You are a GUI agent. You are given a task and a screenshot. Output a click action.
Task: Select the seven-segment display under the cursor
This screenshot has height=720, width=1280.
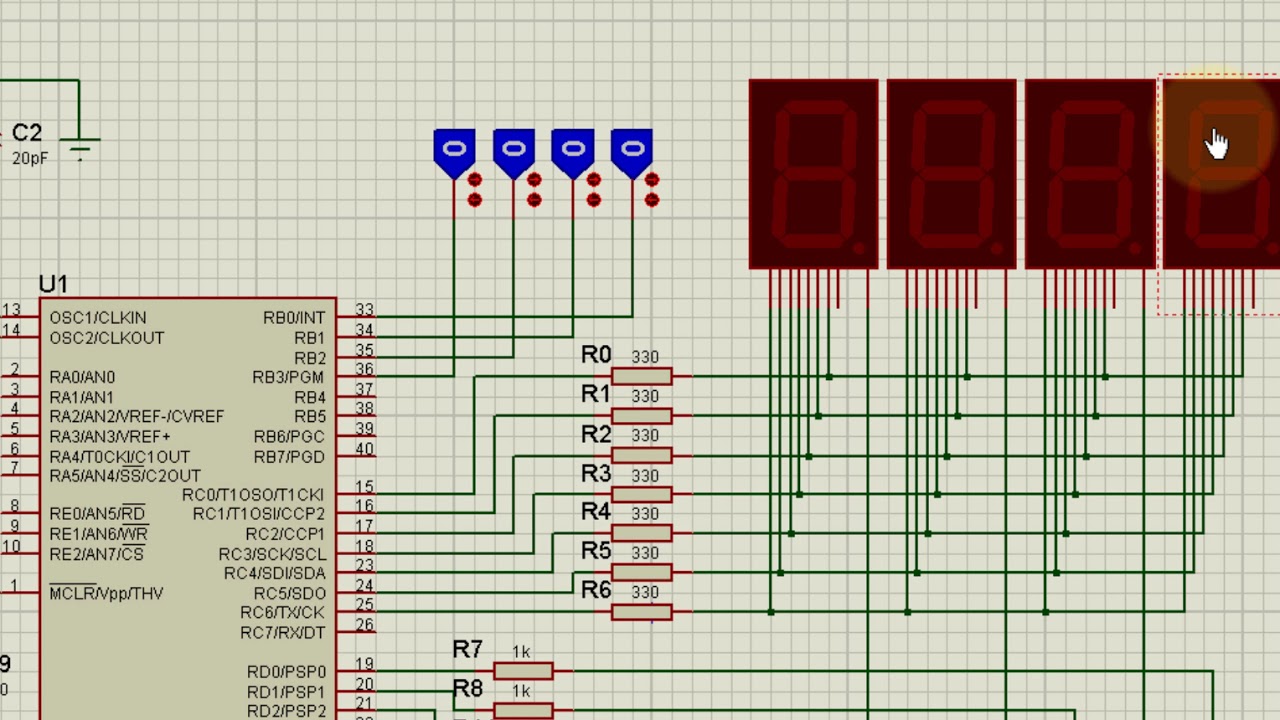pos(1222,175)
